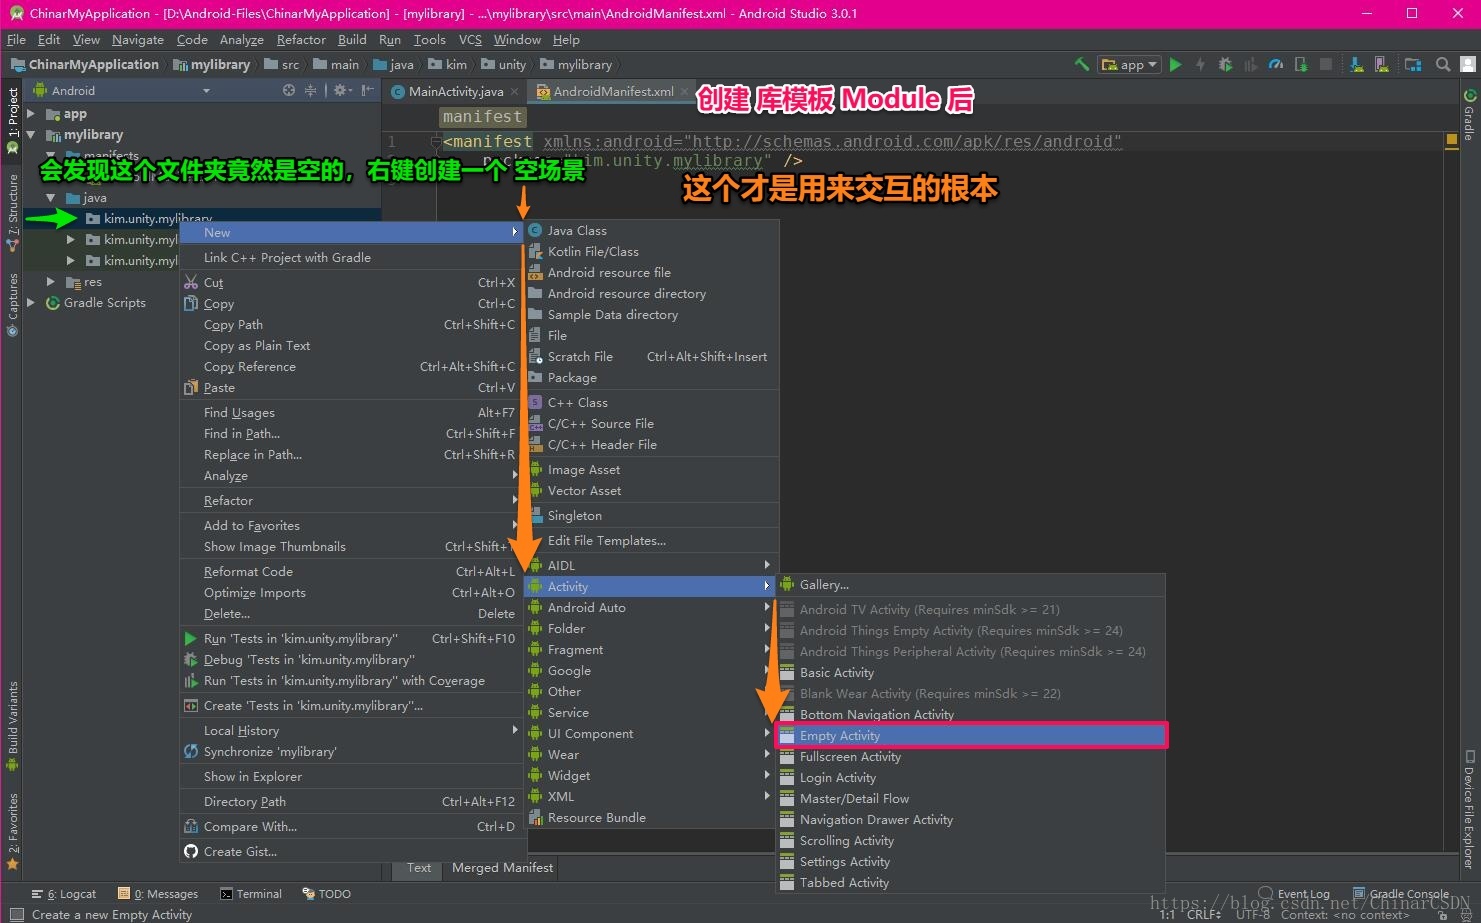The width and height of the screenshot is (1481, 923).
Task: Click Copy Path in the context menu
Action: (350, 325)
